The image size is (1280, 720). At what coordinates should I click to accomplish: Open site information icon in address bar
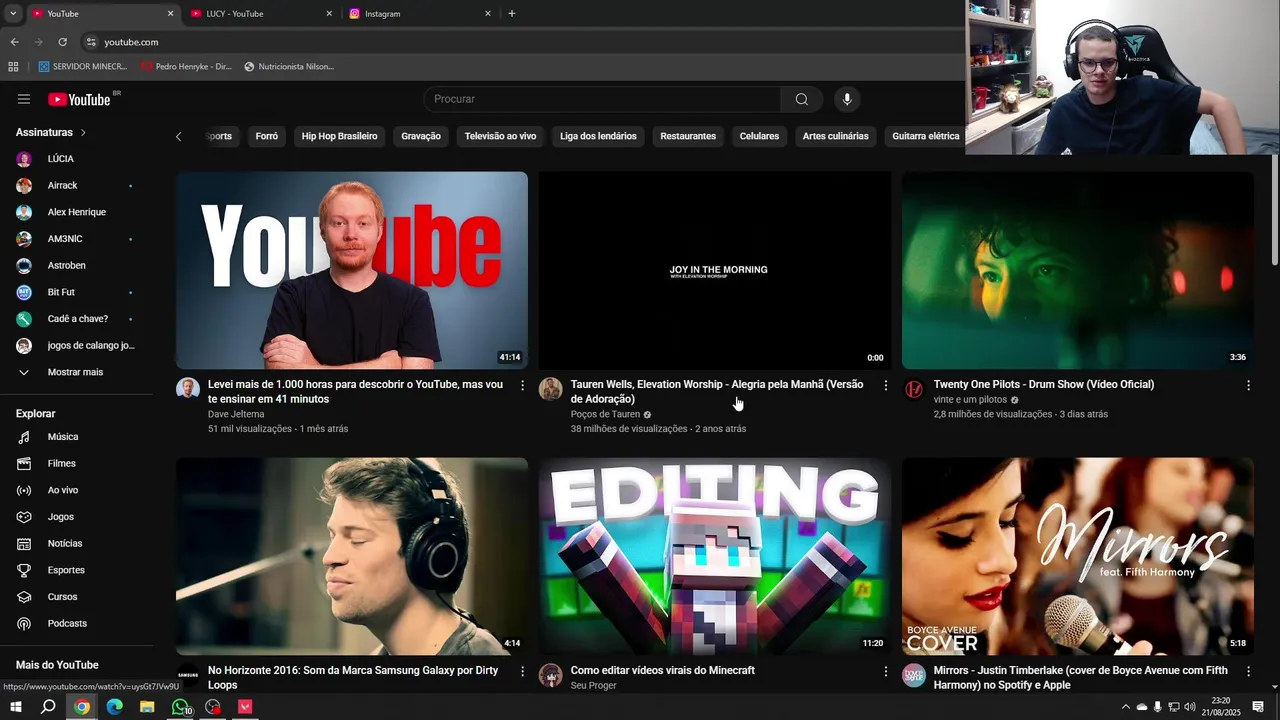91,42
